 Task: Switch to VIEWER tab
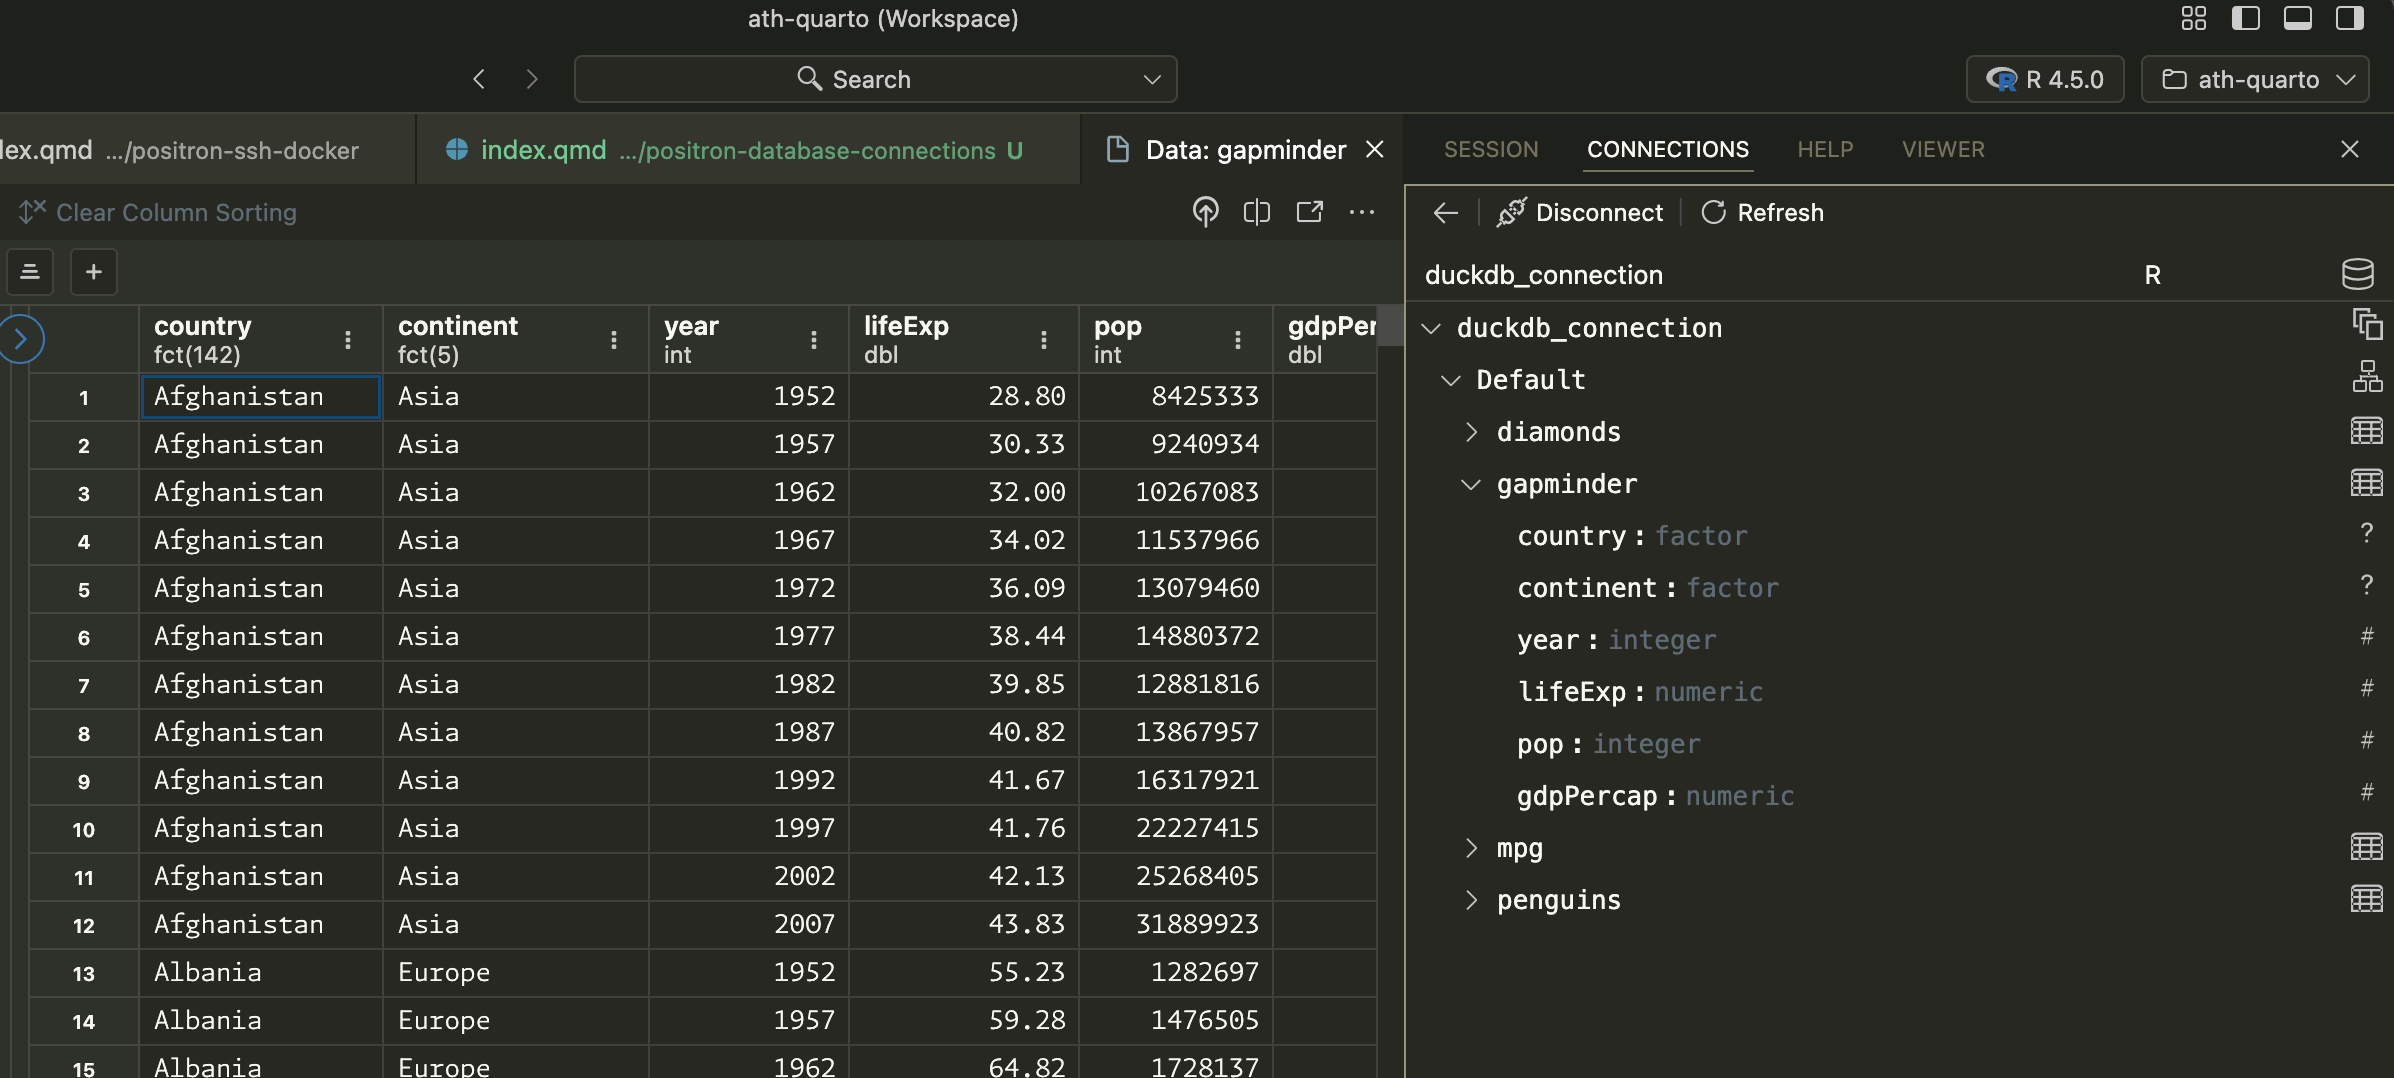point(1943,150)
